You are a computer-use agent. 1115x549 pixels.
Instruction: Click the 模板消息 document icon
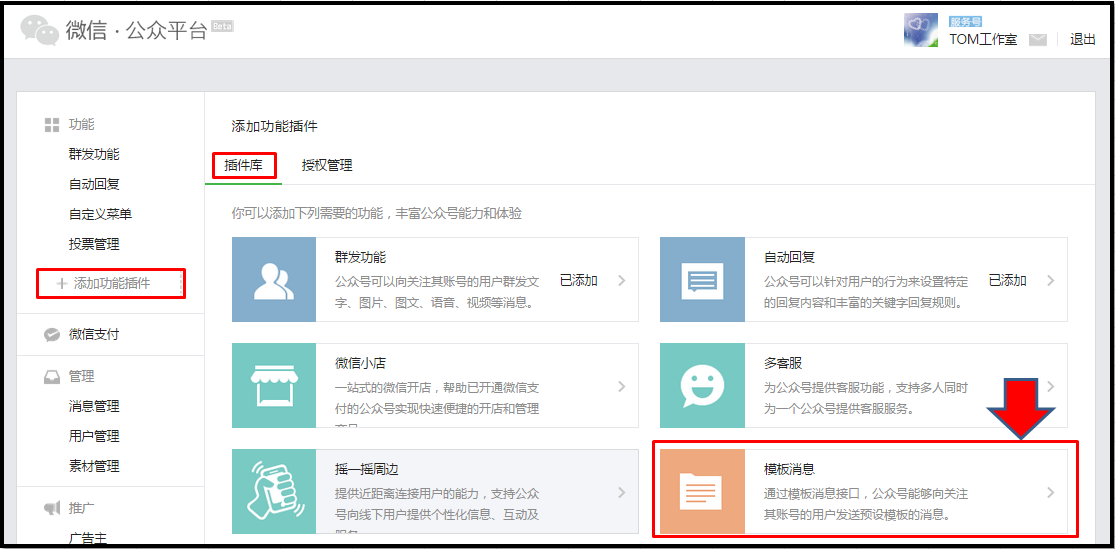[x=702, y=491]
